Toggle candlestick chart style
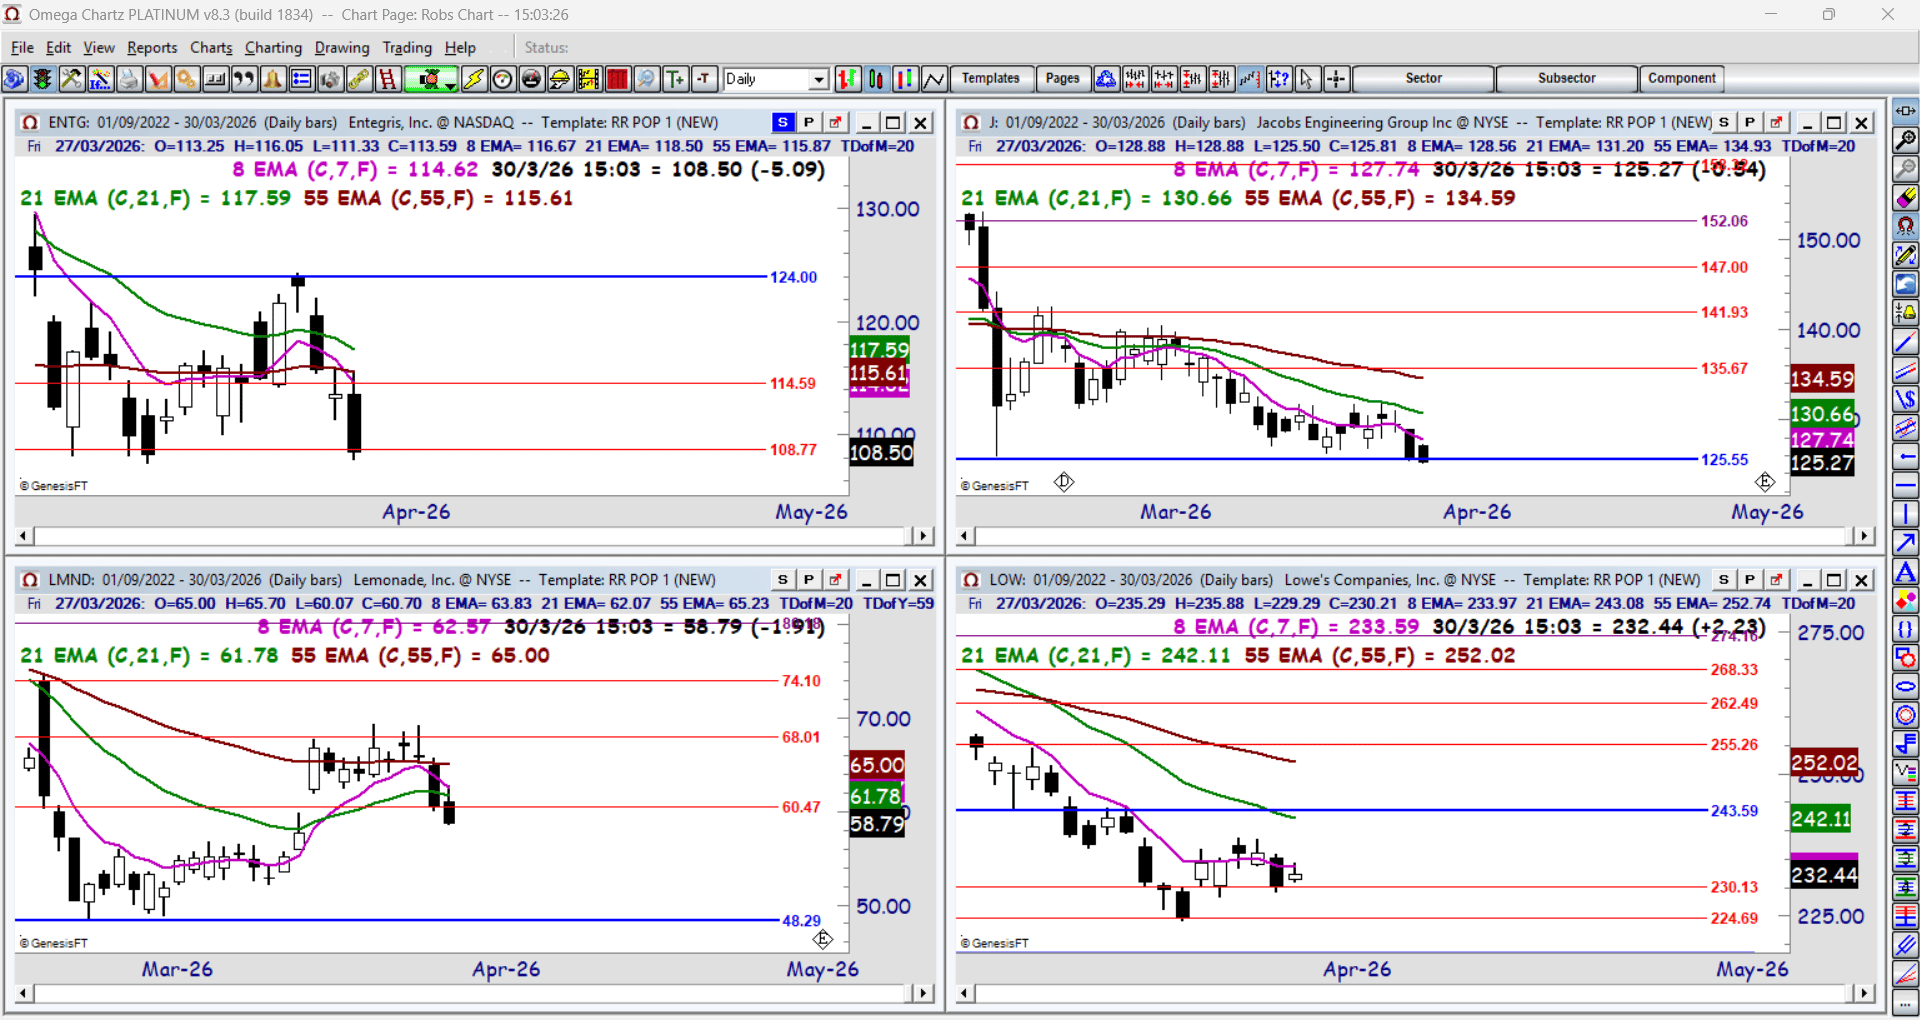This screenshot has height=1020, width=1920. pos(876,79)
